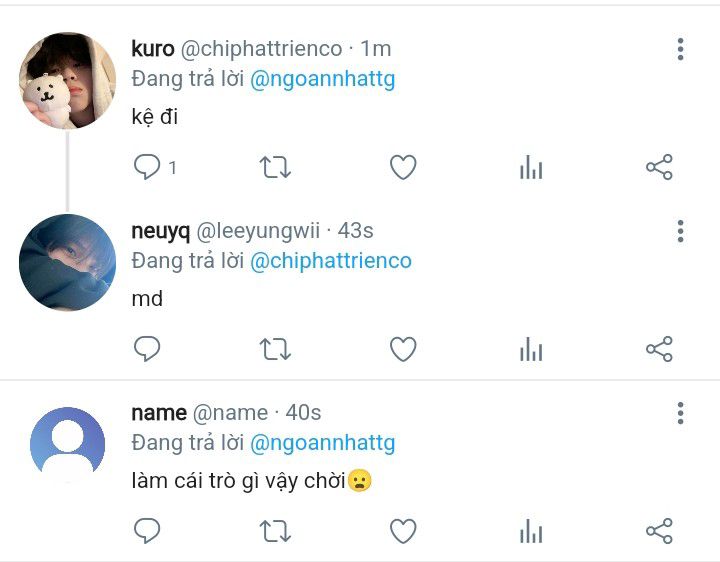Viewport: 720px width, 562px height.
Task: Reply to neuyq's "md" tweet
Action: point(147,349)
